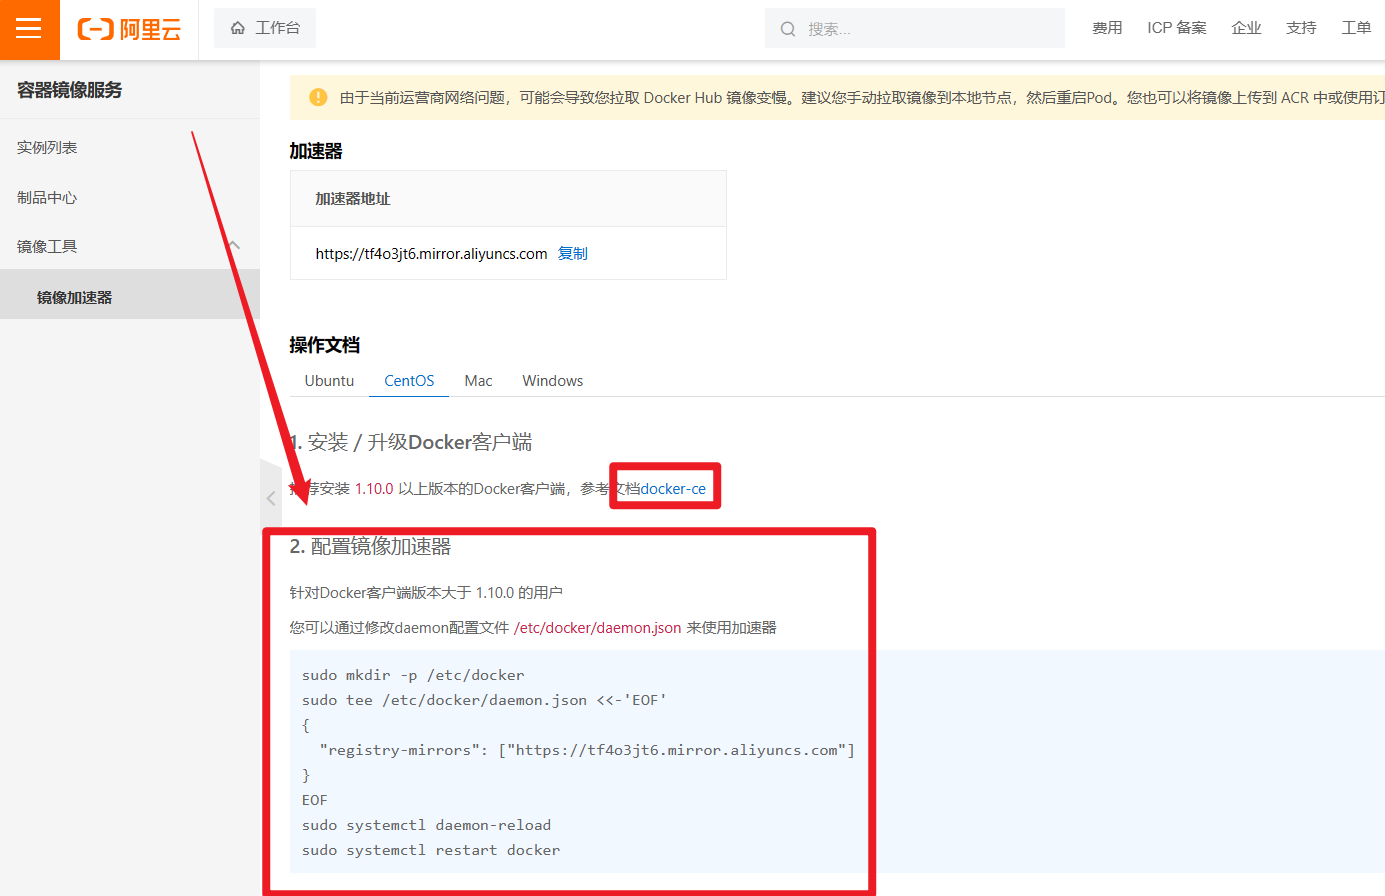
Task: Click the Alibaba Cloud logo
Action: point(130,29)
